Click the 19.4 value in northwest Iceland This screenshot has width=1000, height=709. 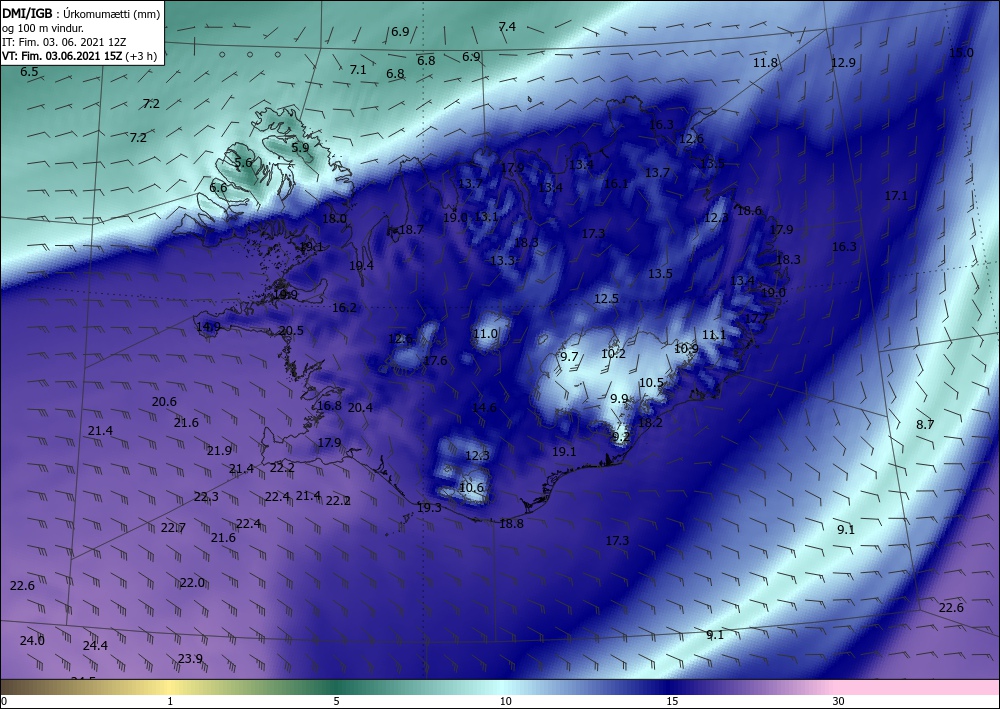tap(361, 265)
